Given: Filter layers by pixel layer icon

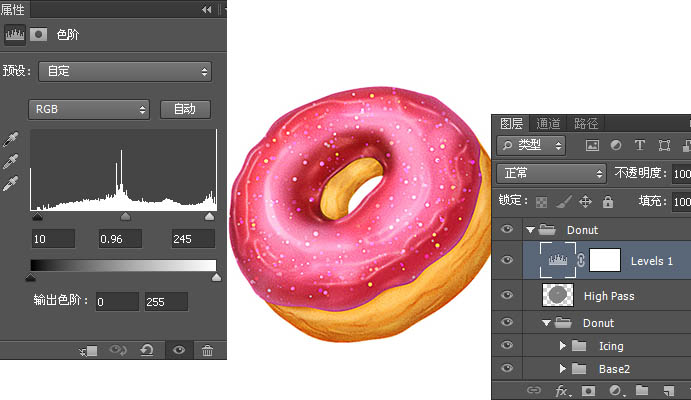Looking at the screenshot, I should tap(592, 145).
